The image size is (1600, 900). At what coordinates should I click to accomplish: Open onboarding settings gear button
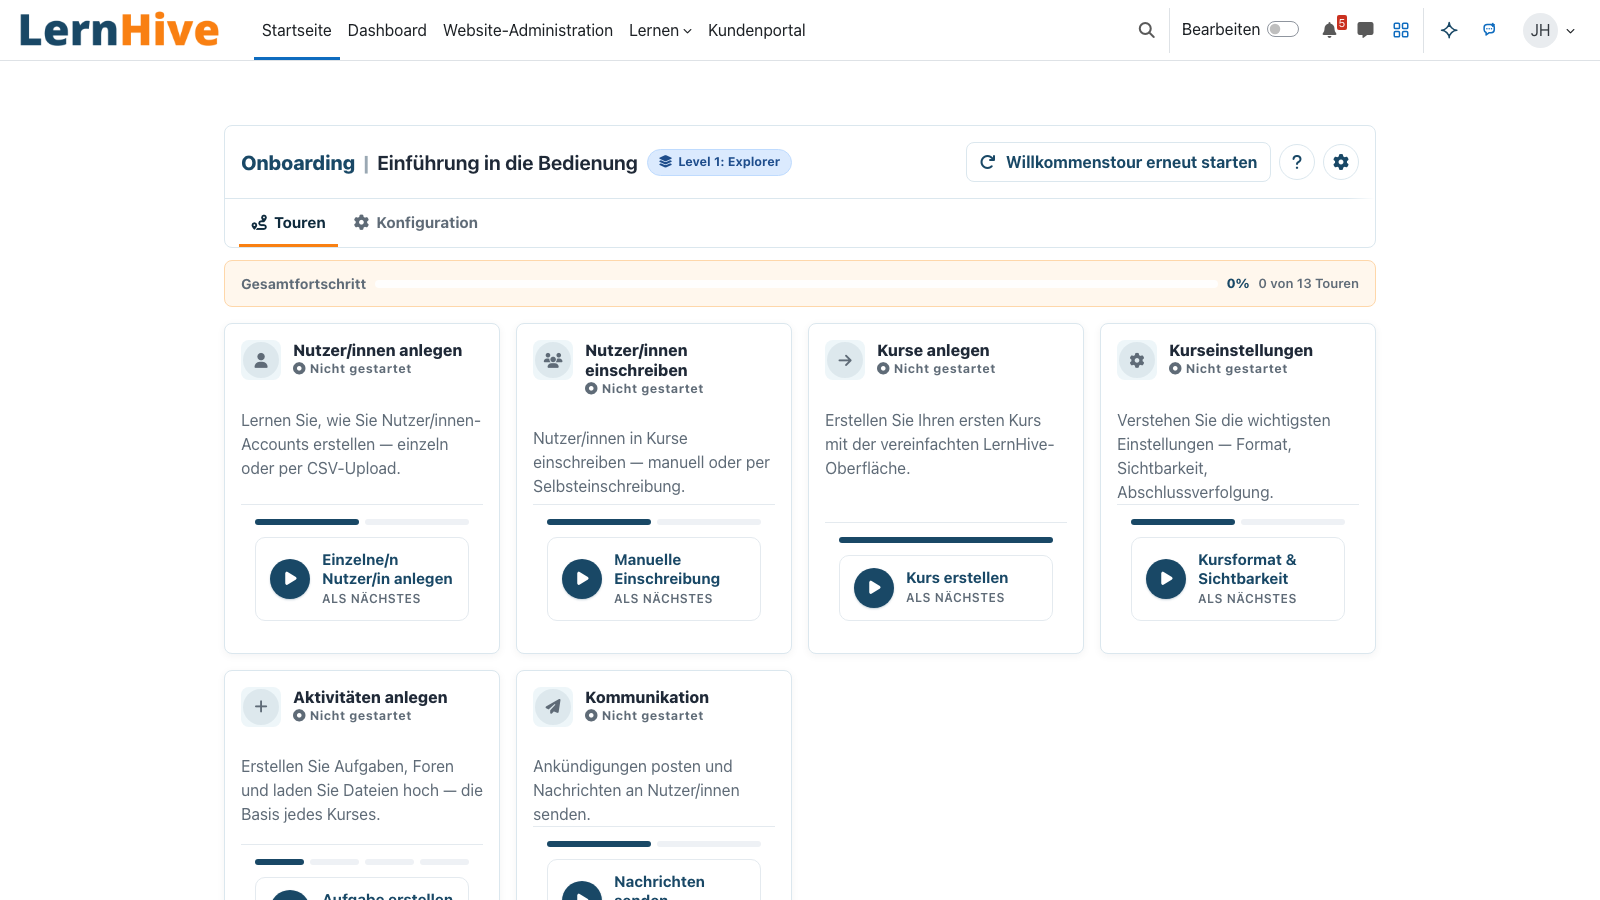pos(1341,162)
